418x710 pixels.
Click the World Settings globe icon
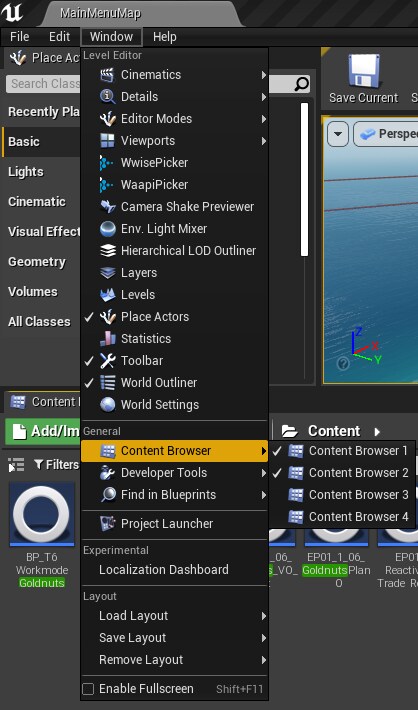tap(107, 404)
